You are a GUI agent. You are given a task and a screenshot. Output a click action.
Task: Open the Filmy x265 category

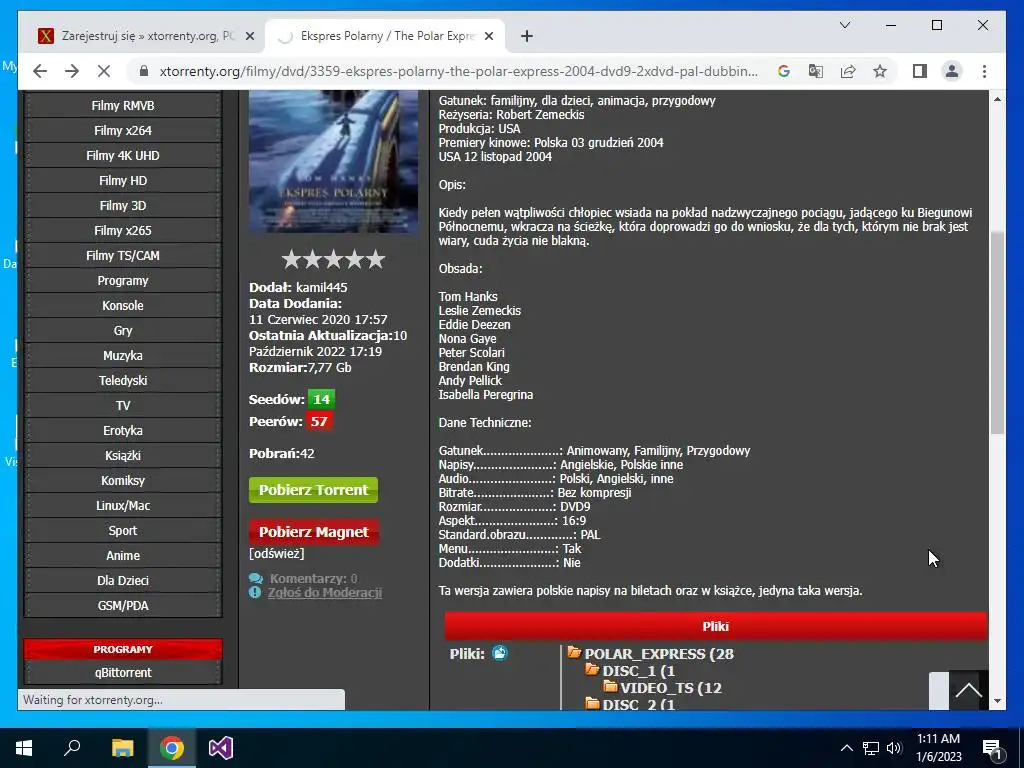pyautogui.click(x=123, y=231)
